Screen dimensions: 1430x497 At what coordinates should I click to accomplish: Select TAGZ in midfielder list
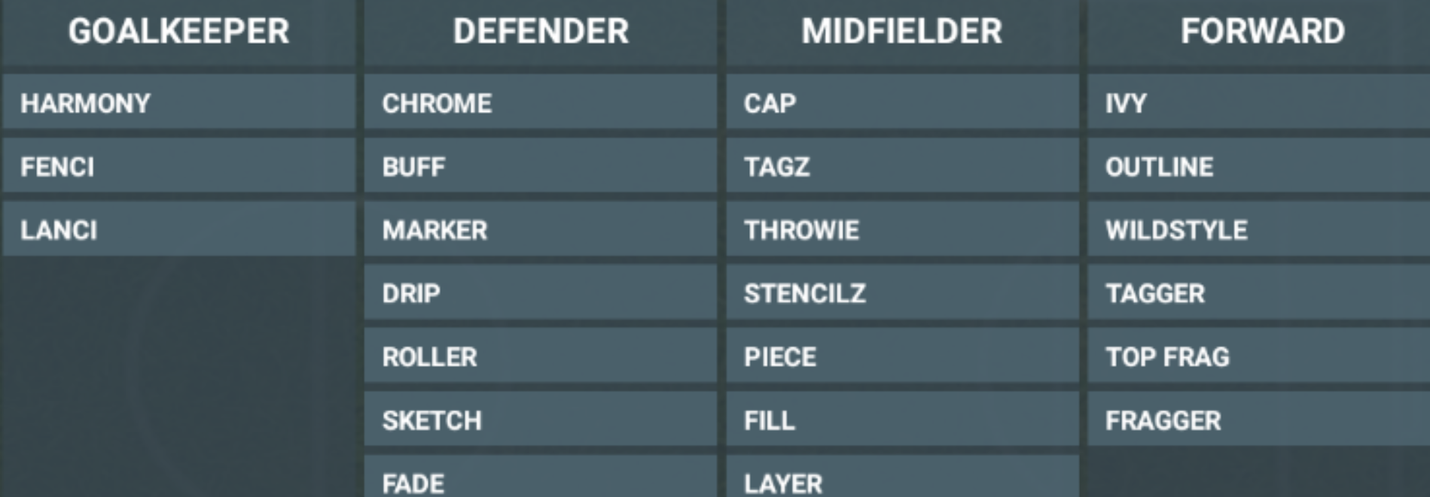pos(903,166)
